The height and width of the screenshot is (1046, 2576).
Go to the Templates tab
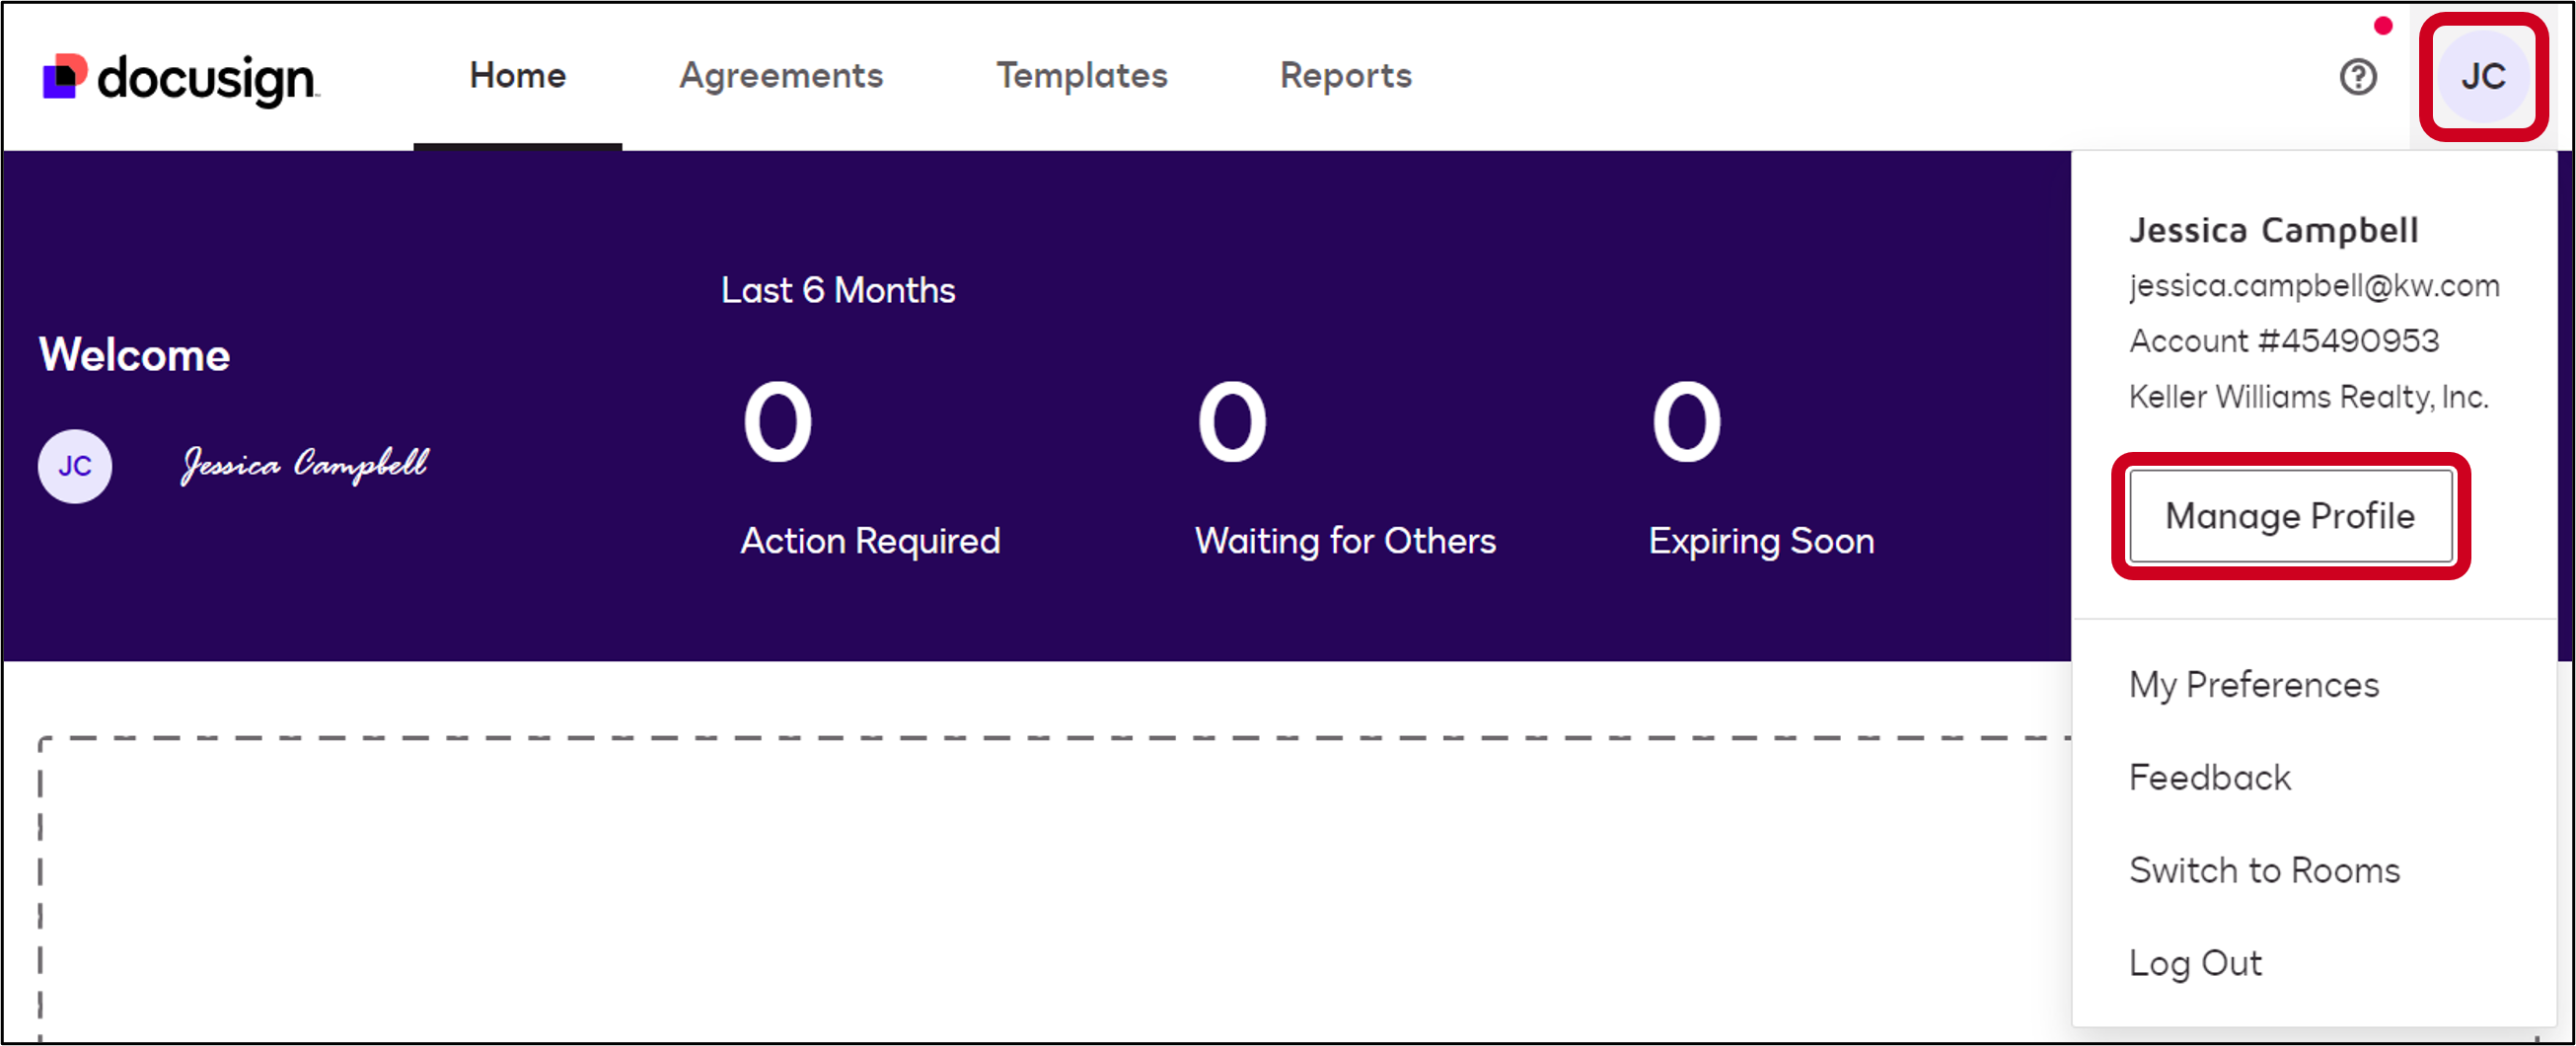pos(1081,76)
